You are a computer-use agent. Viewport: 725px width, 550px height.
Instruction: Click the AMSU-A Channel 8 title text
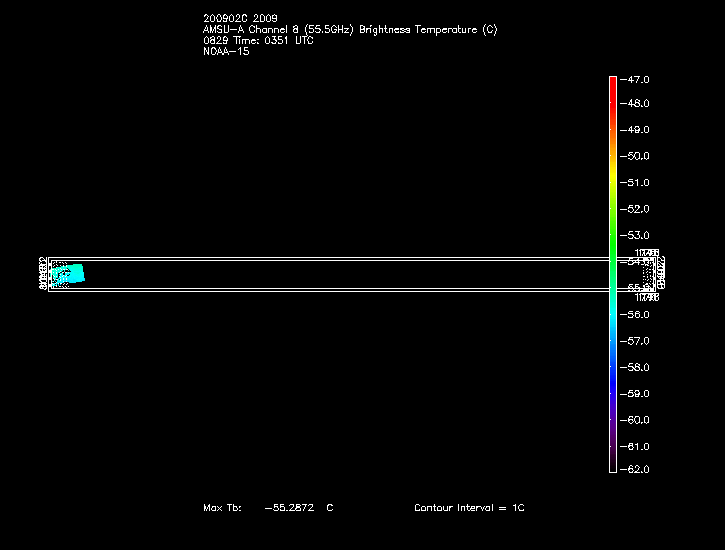[349, 30]
